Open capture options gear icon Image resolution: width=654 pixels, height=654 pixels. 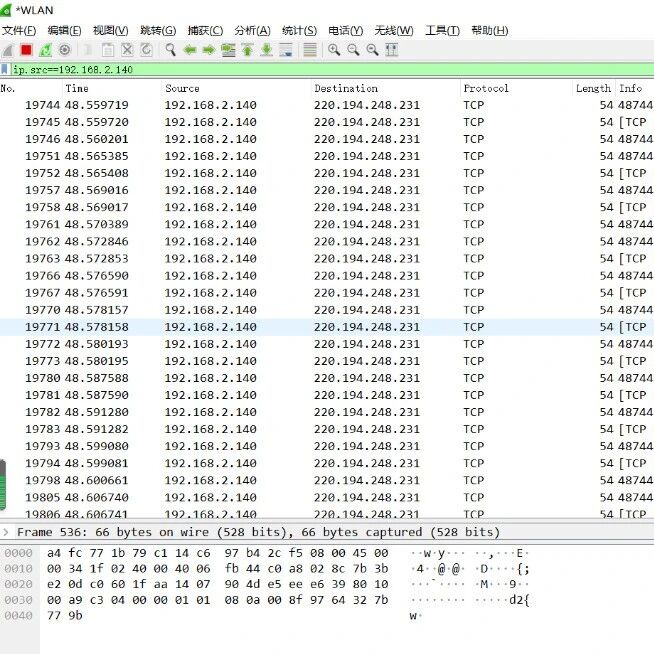(x=65, y=50)
